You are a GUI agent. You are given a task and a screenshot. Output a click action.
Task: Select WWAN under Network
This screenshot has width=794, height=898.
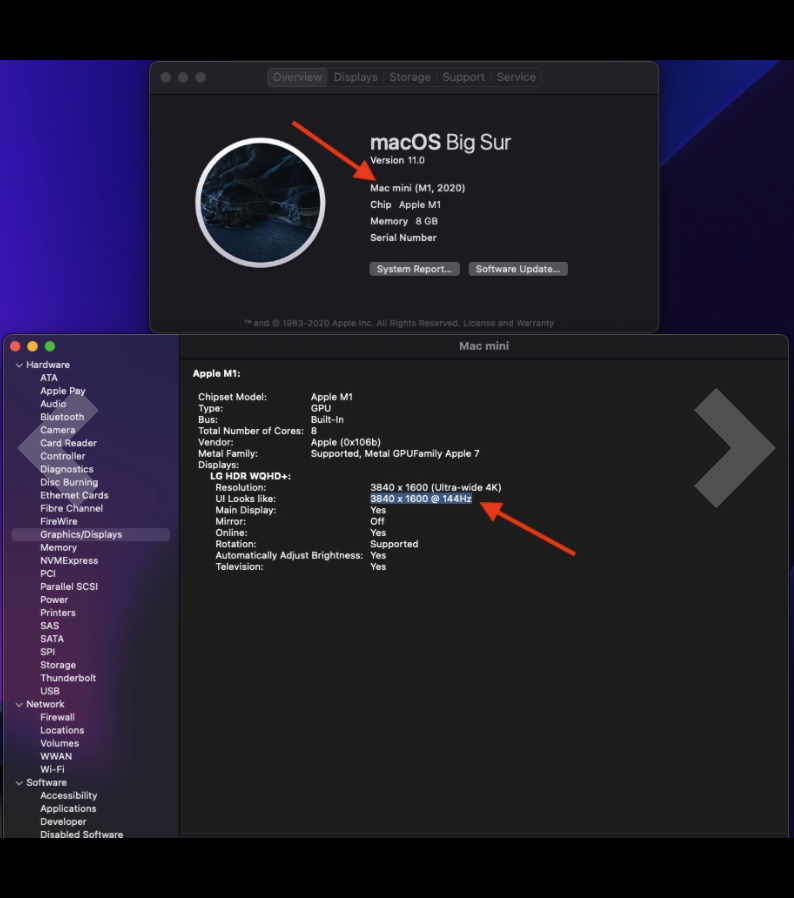56,757
